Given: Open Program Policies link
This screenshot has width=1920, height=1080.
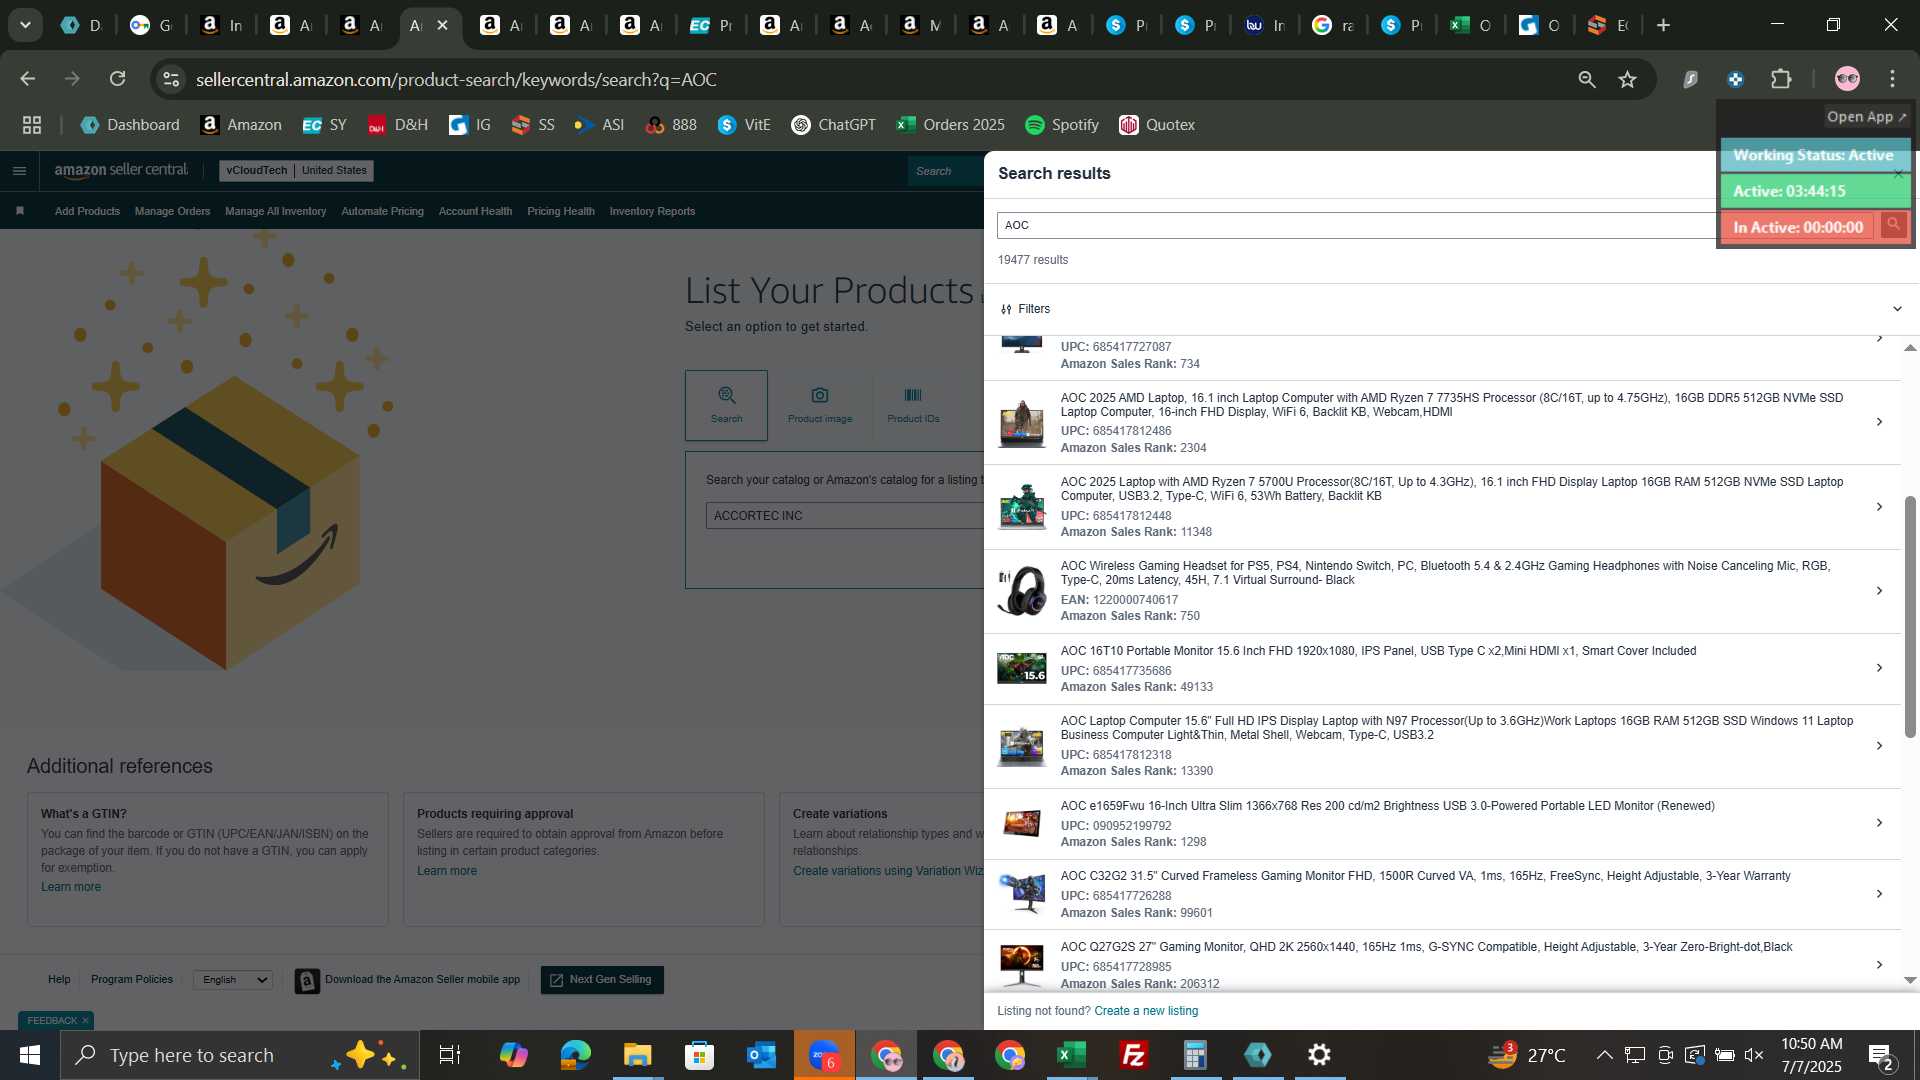Looking at the screenshot, I should [132, 980].
